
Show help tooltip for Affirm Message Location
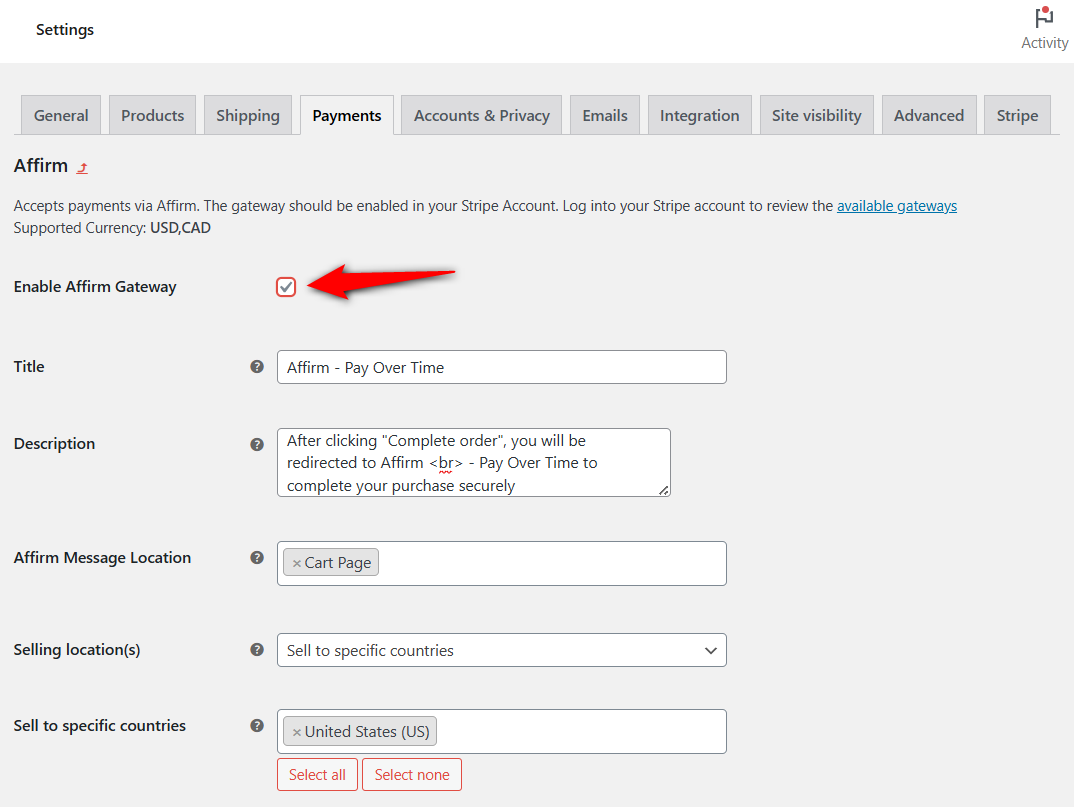pyautogui.click(x=257, y=558)
